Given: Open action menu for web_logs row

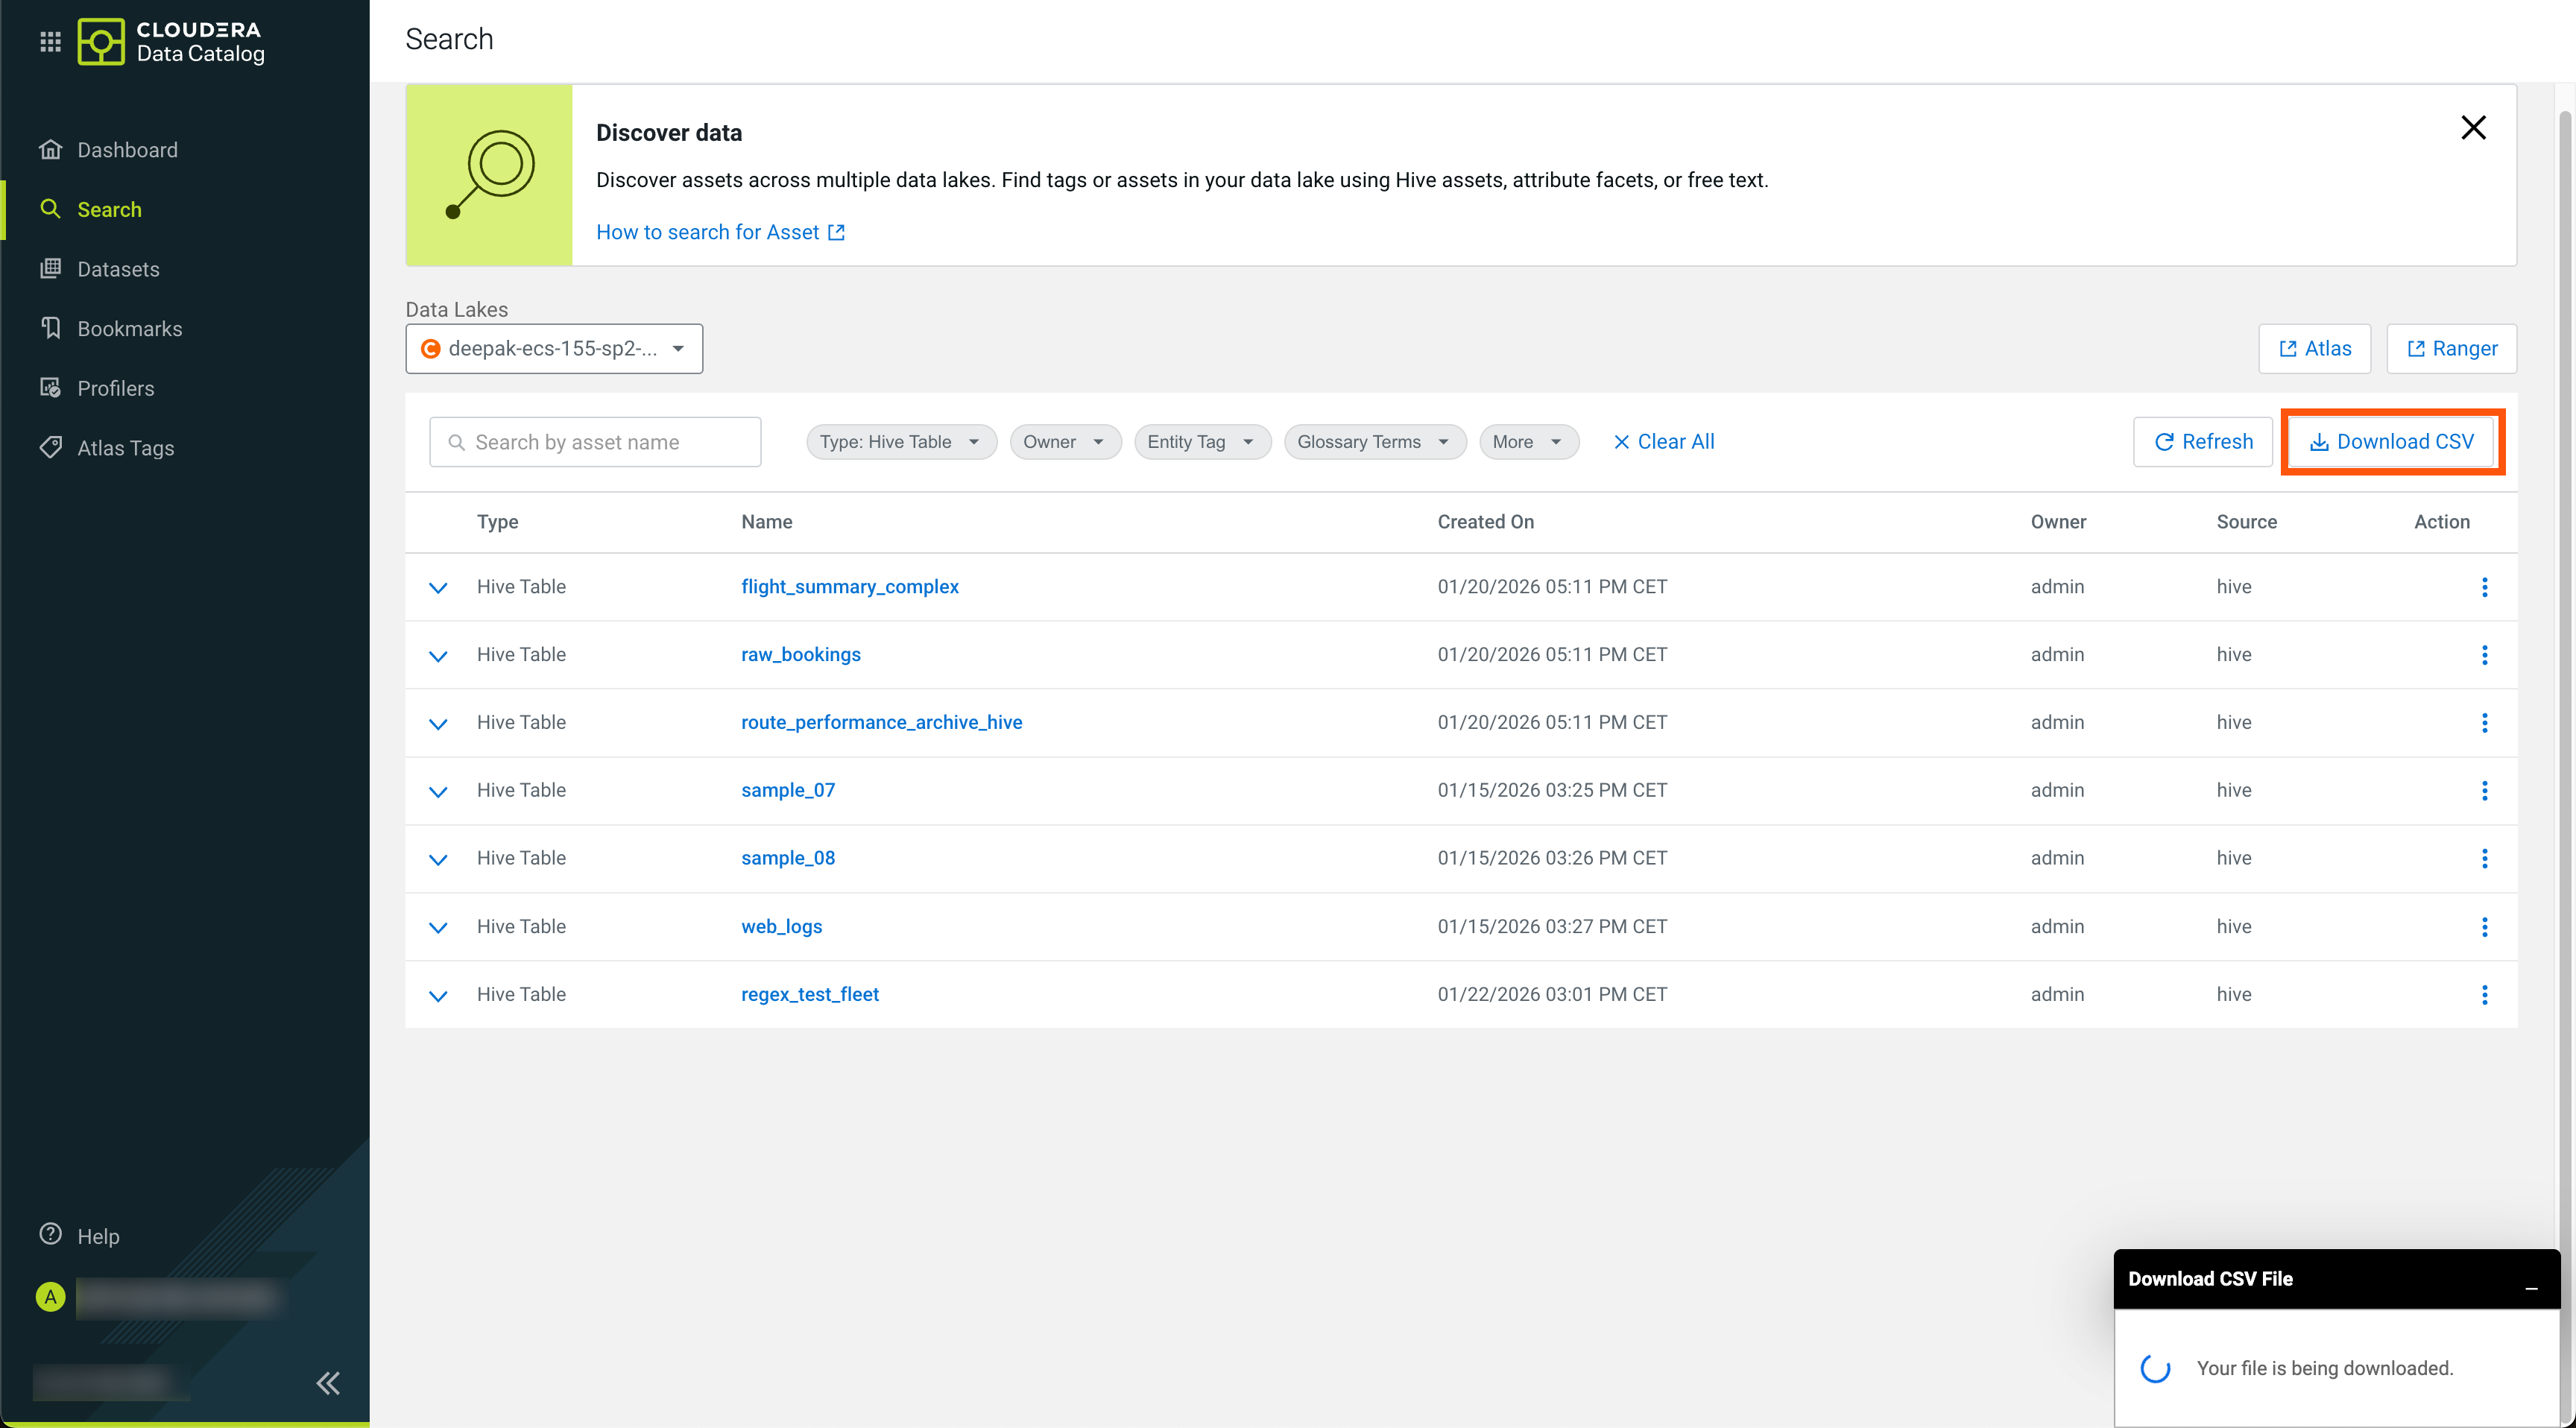Looking at the screenshot, I should (2484, 927).
